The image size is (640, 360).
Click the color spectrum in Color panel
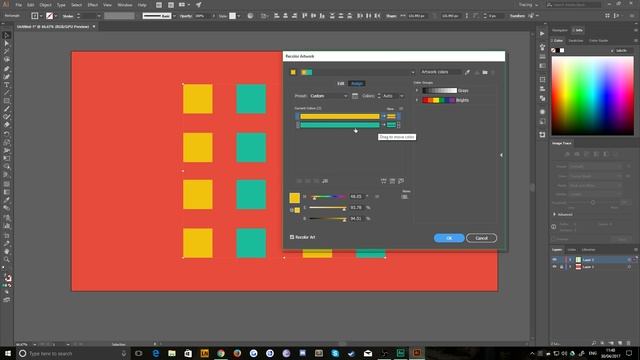click(593, 96)
